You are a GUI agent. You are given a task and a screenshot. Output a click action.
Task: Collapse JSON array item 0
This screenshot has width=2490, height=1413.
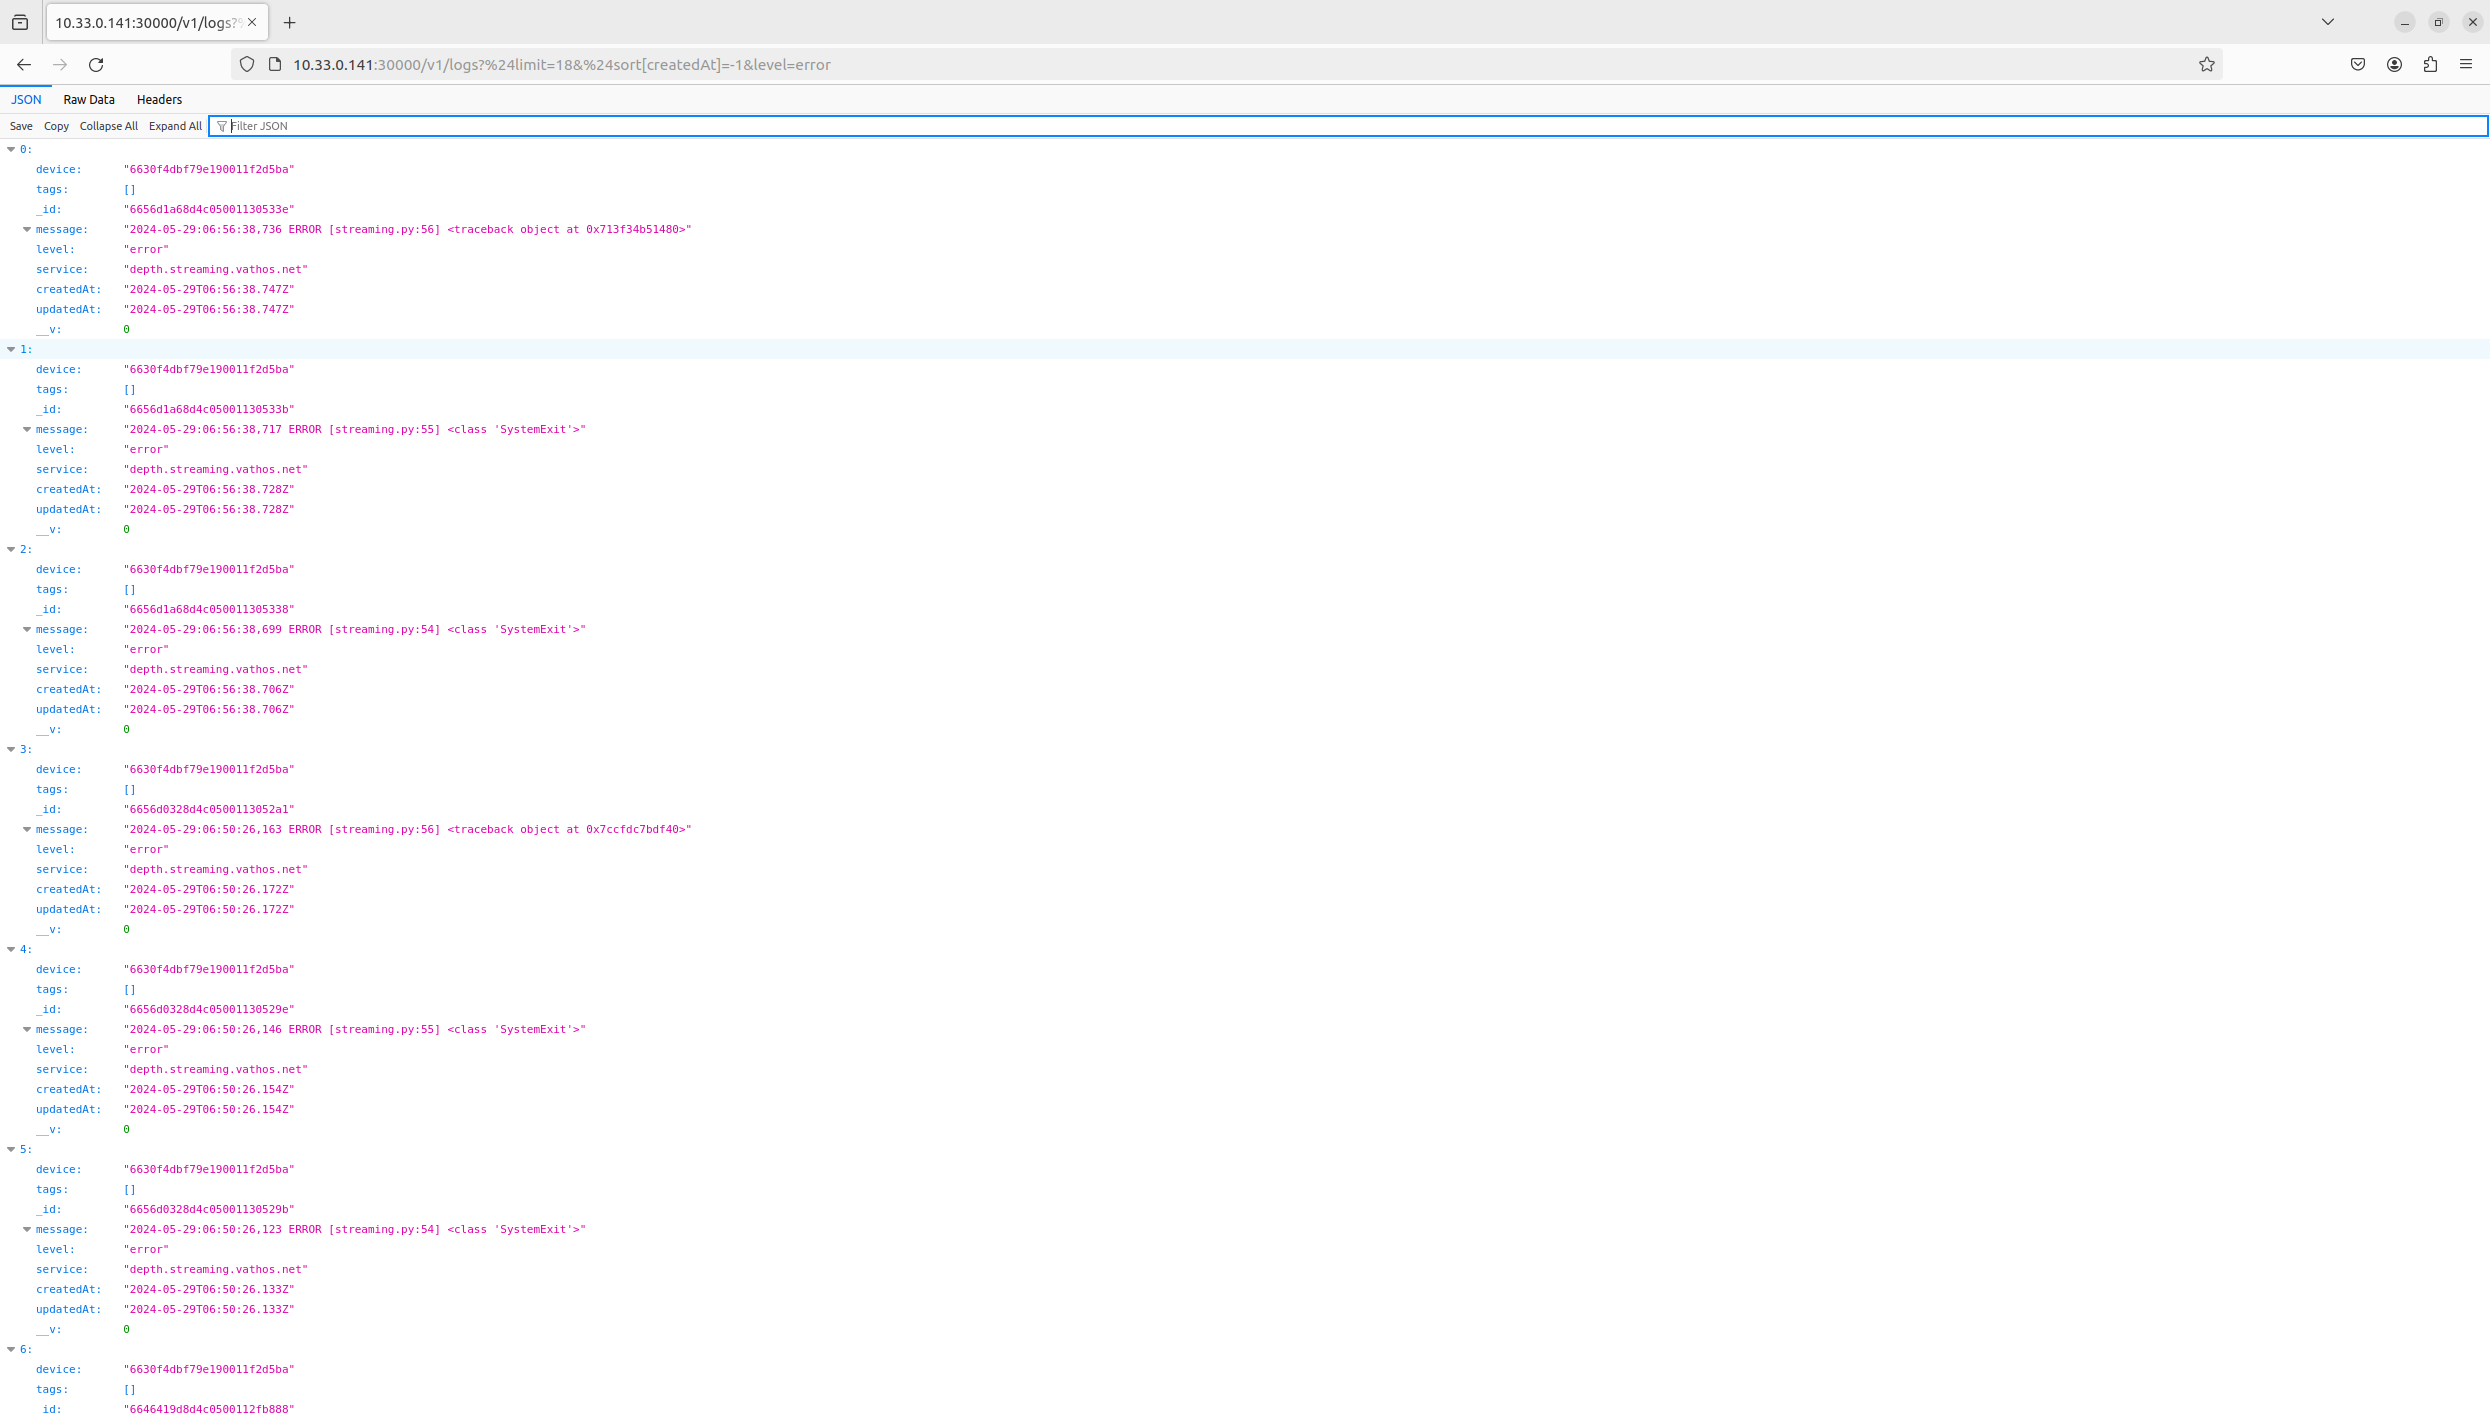tap(11, 149)
